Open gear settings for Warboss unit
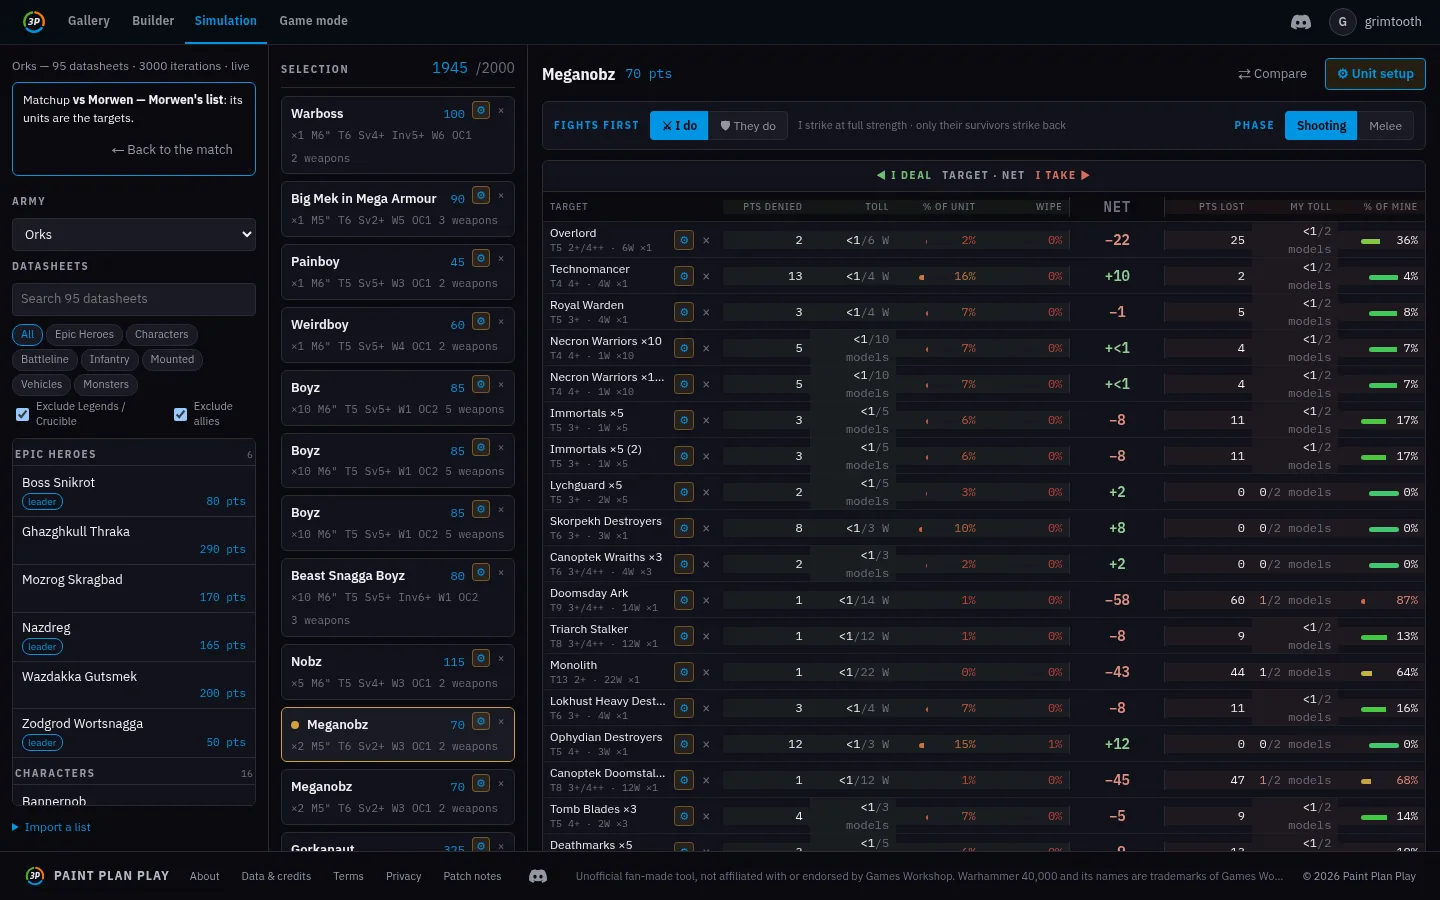The height and width of the screenshot is (900, 1440). pos(481,110)
